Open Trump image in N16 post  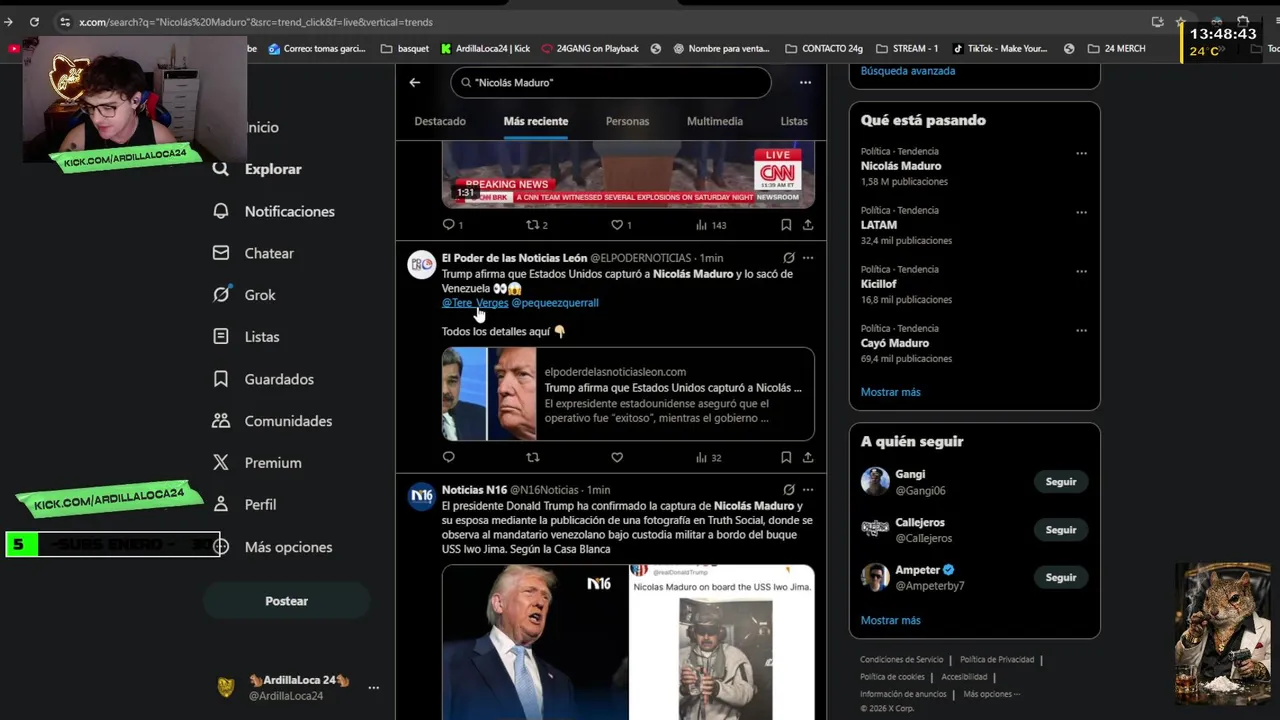click(x=535, y=642)
